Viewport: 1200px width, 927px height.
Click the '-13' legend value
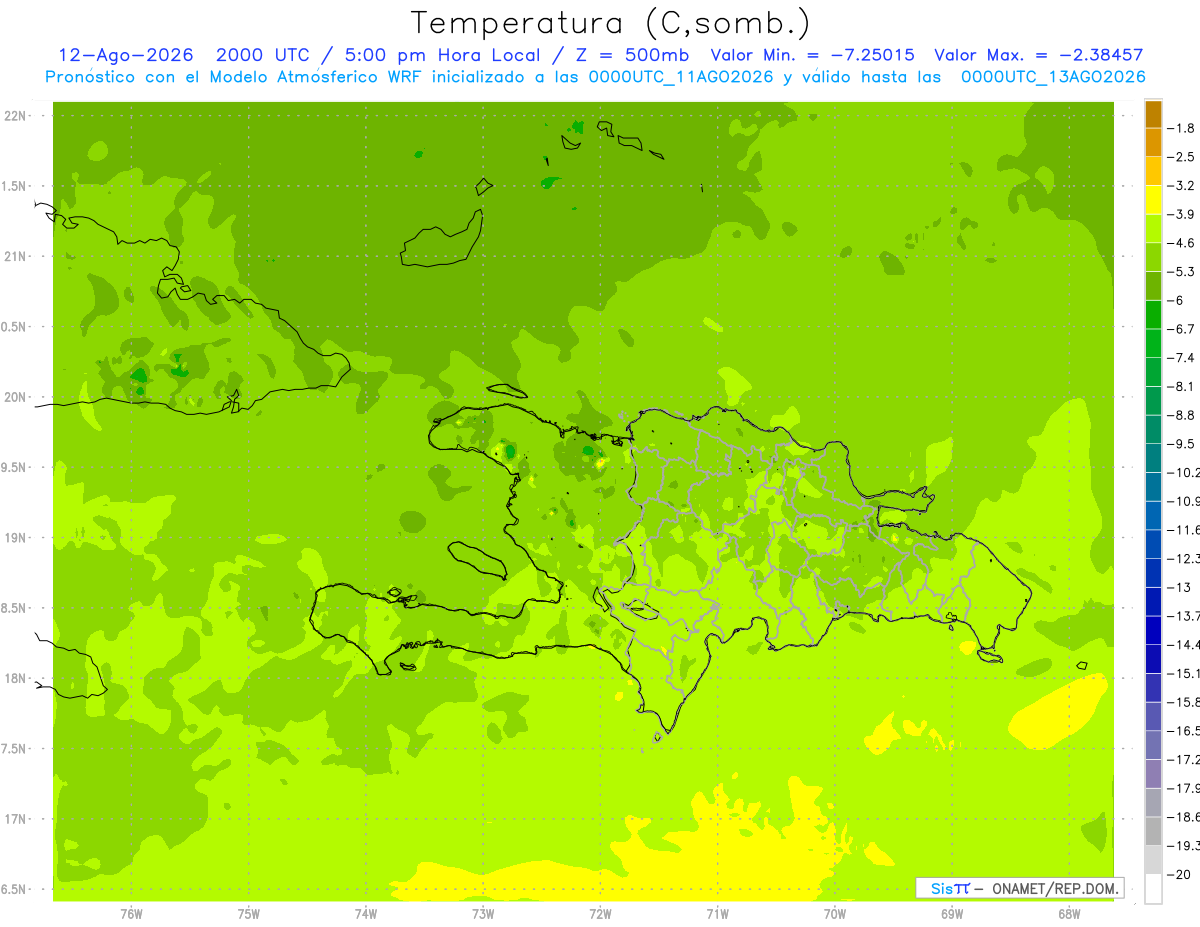click(x=1179, y=587)
